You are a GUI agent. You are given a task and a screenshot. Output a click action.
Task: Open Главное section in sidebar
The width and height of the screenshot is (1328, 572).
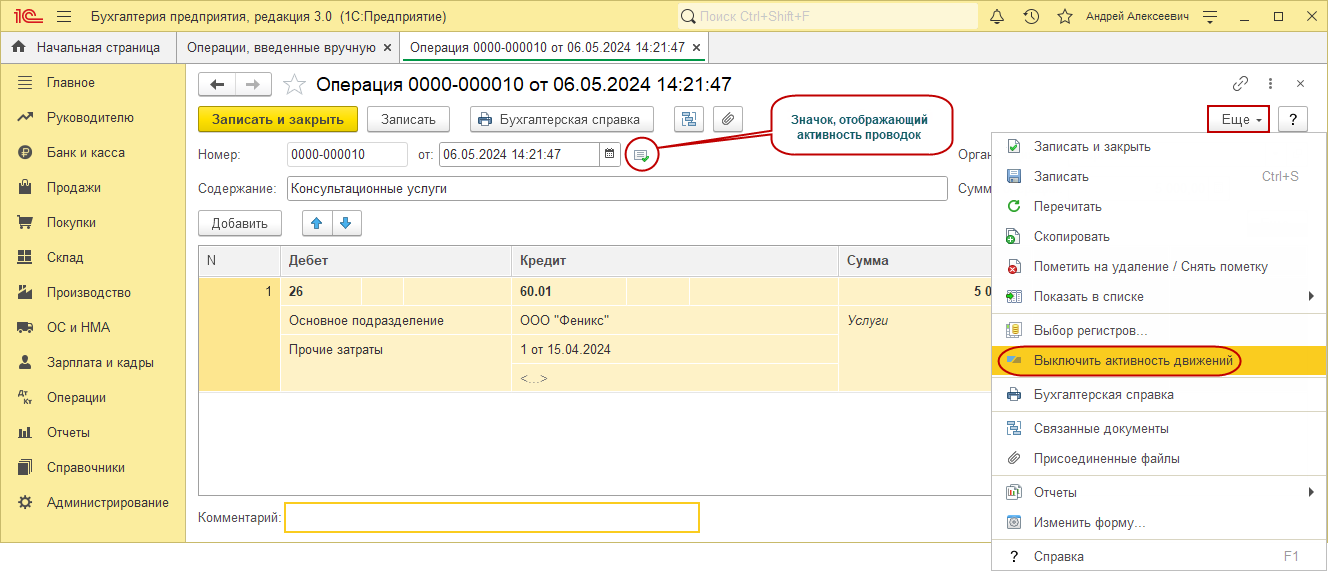(x=93, y=82)
